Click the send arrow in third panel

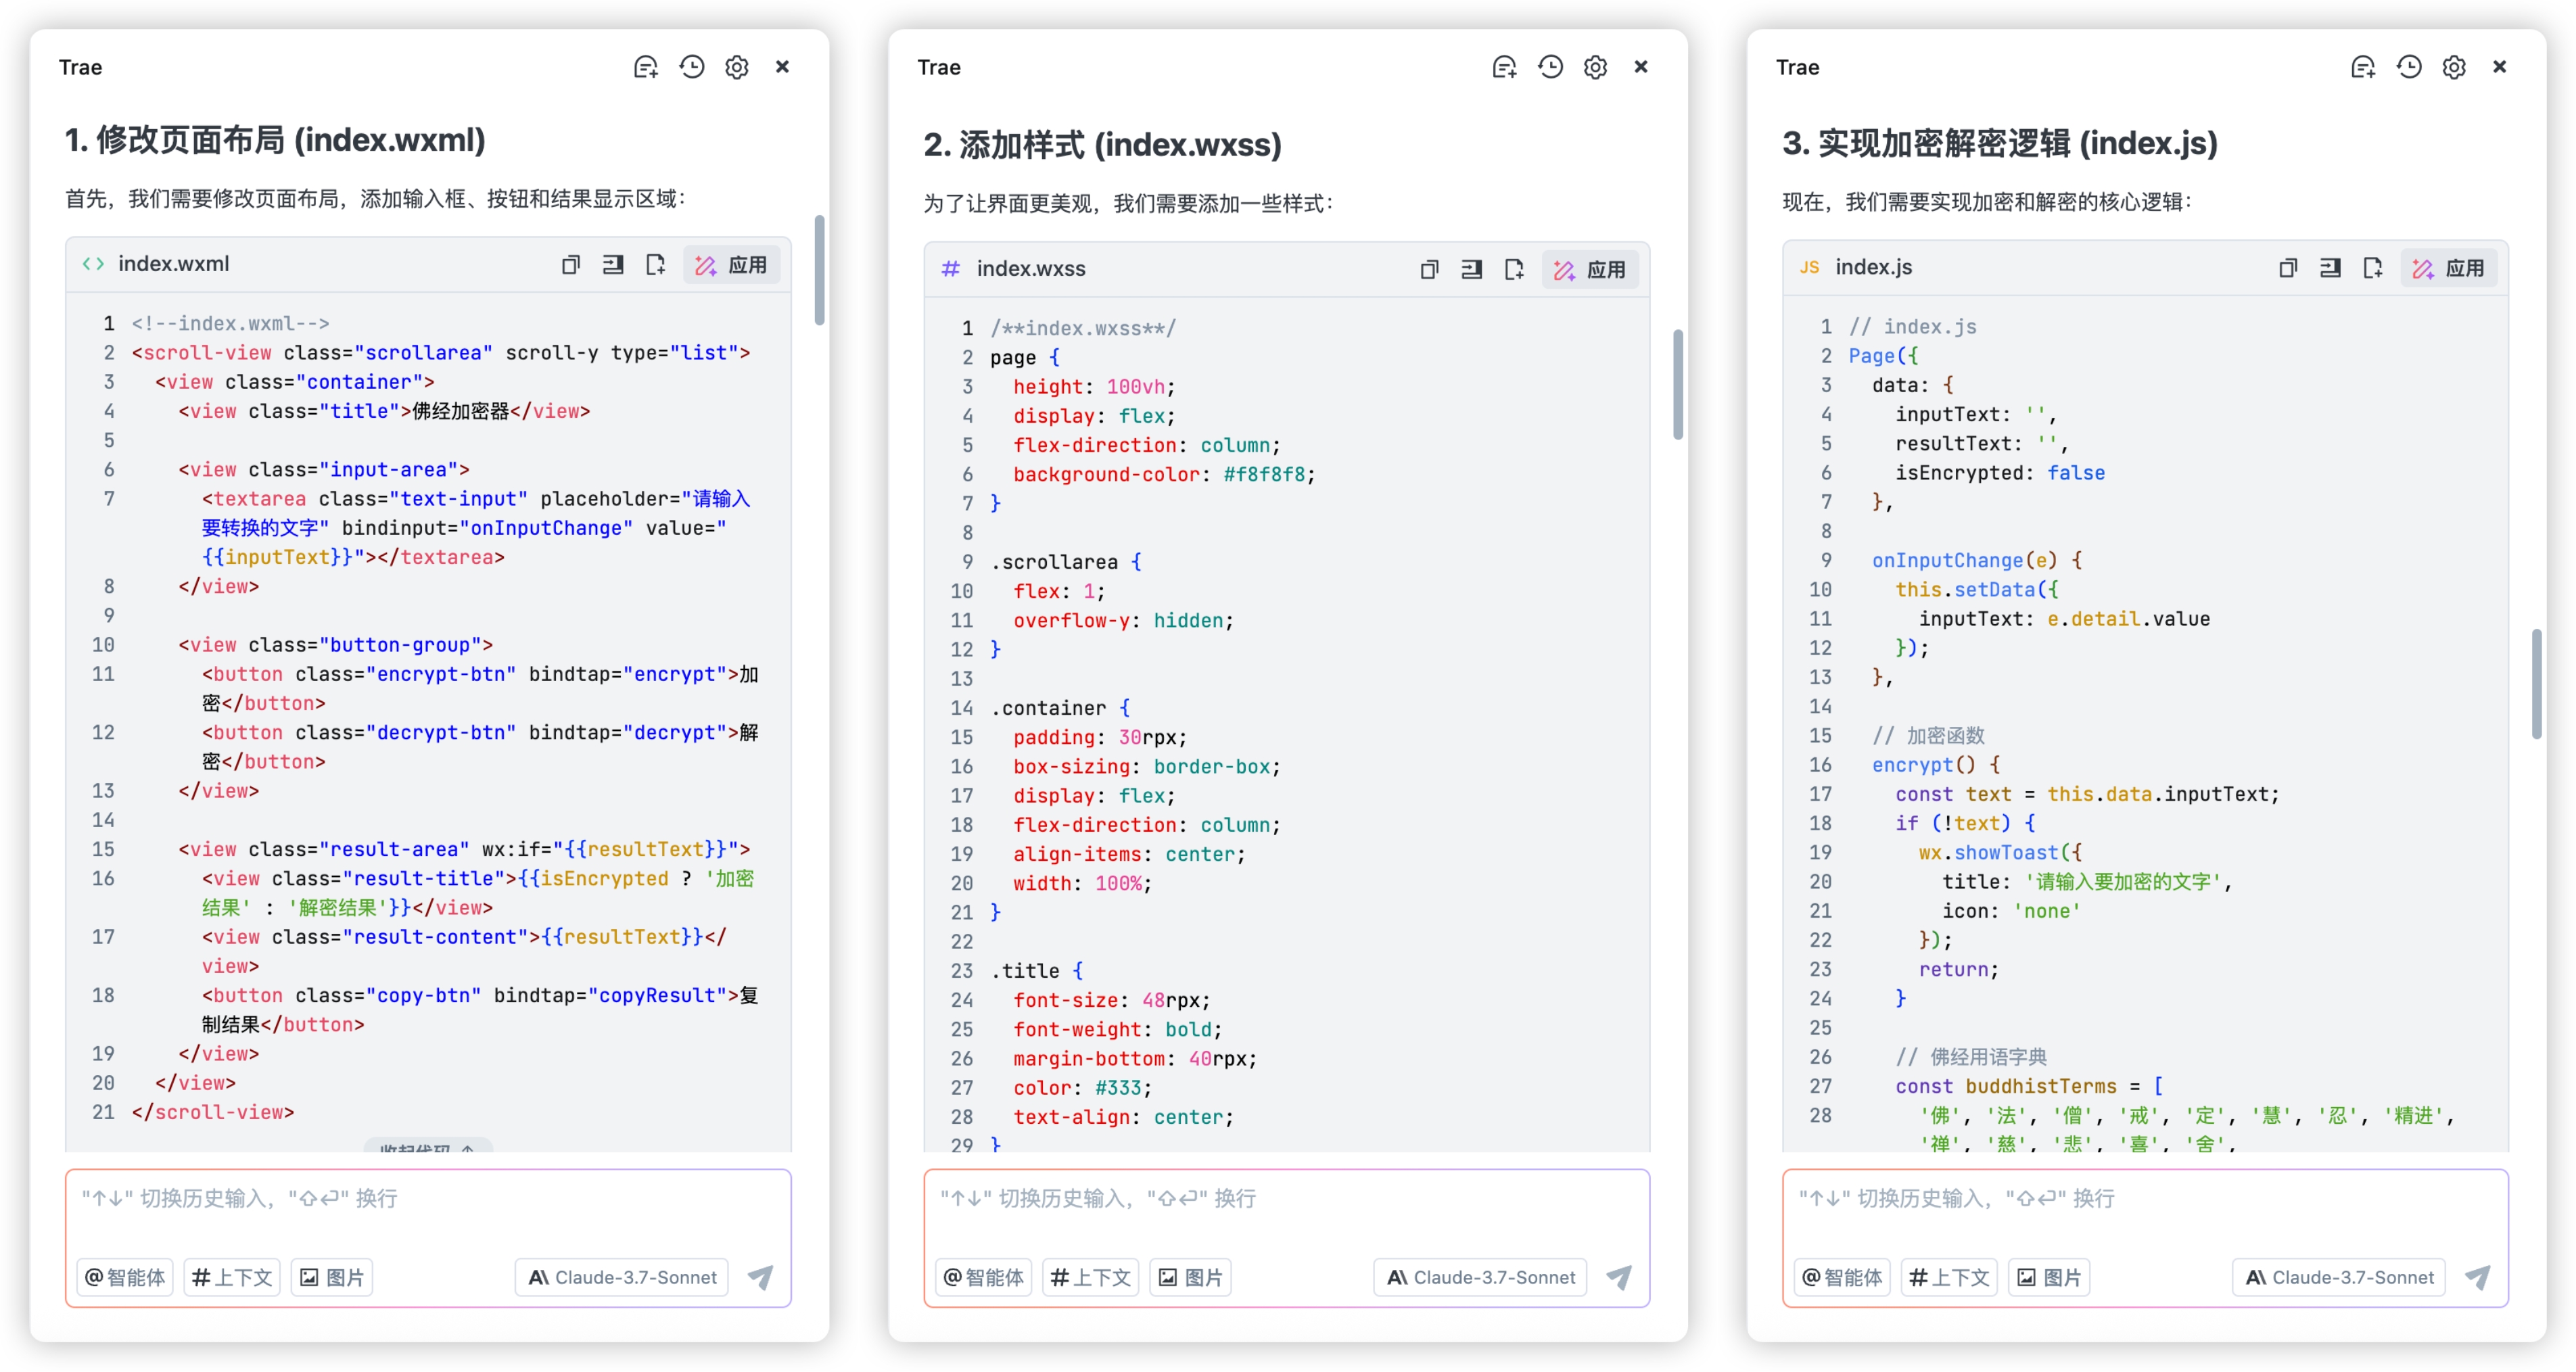pyautogui.click(x=2478, y=1277)
